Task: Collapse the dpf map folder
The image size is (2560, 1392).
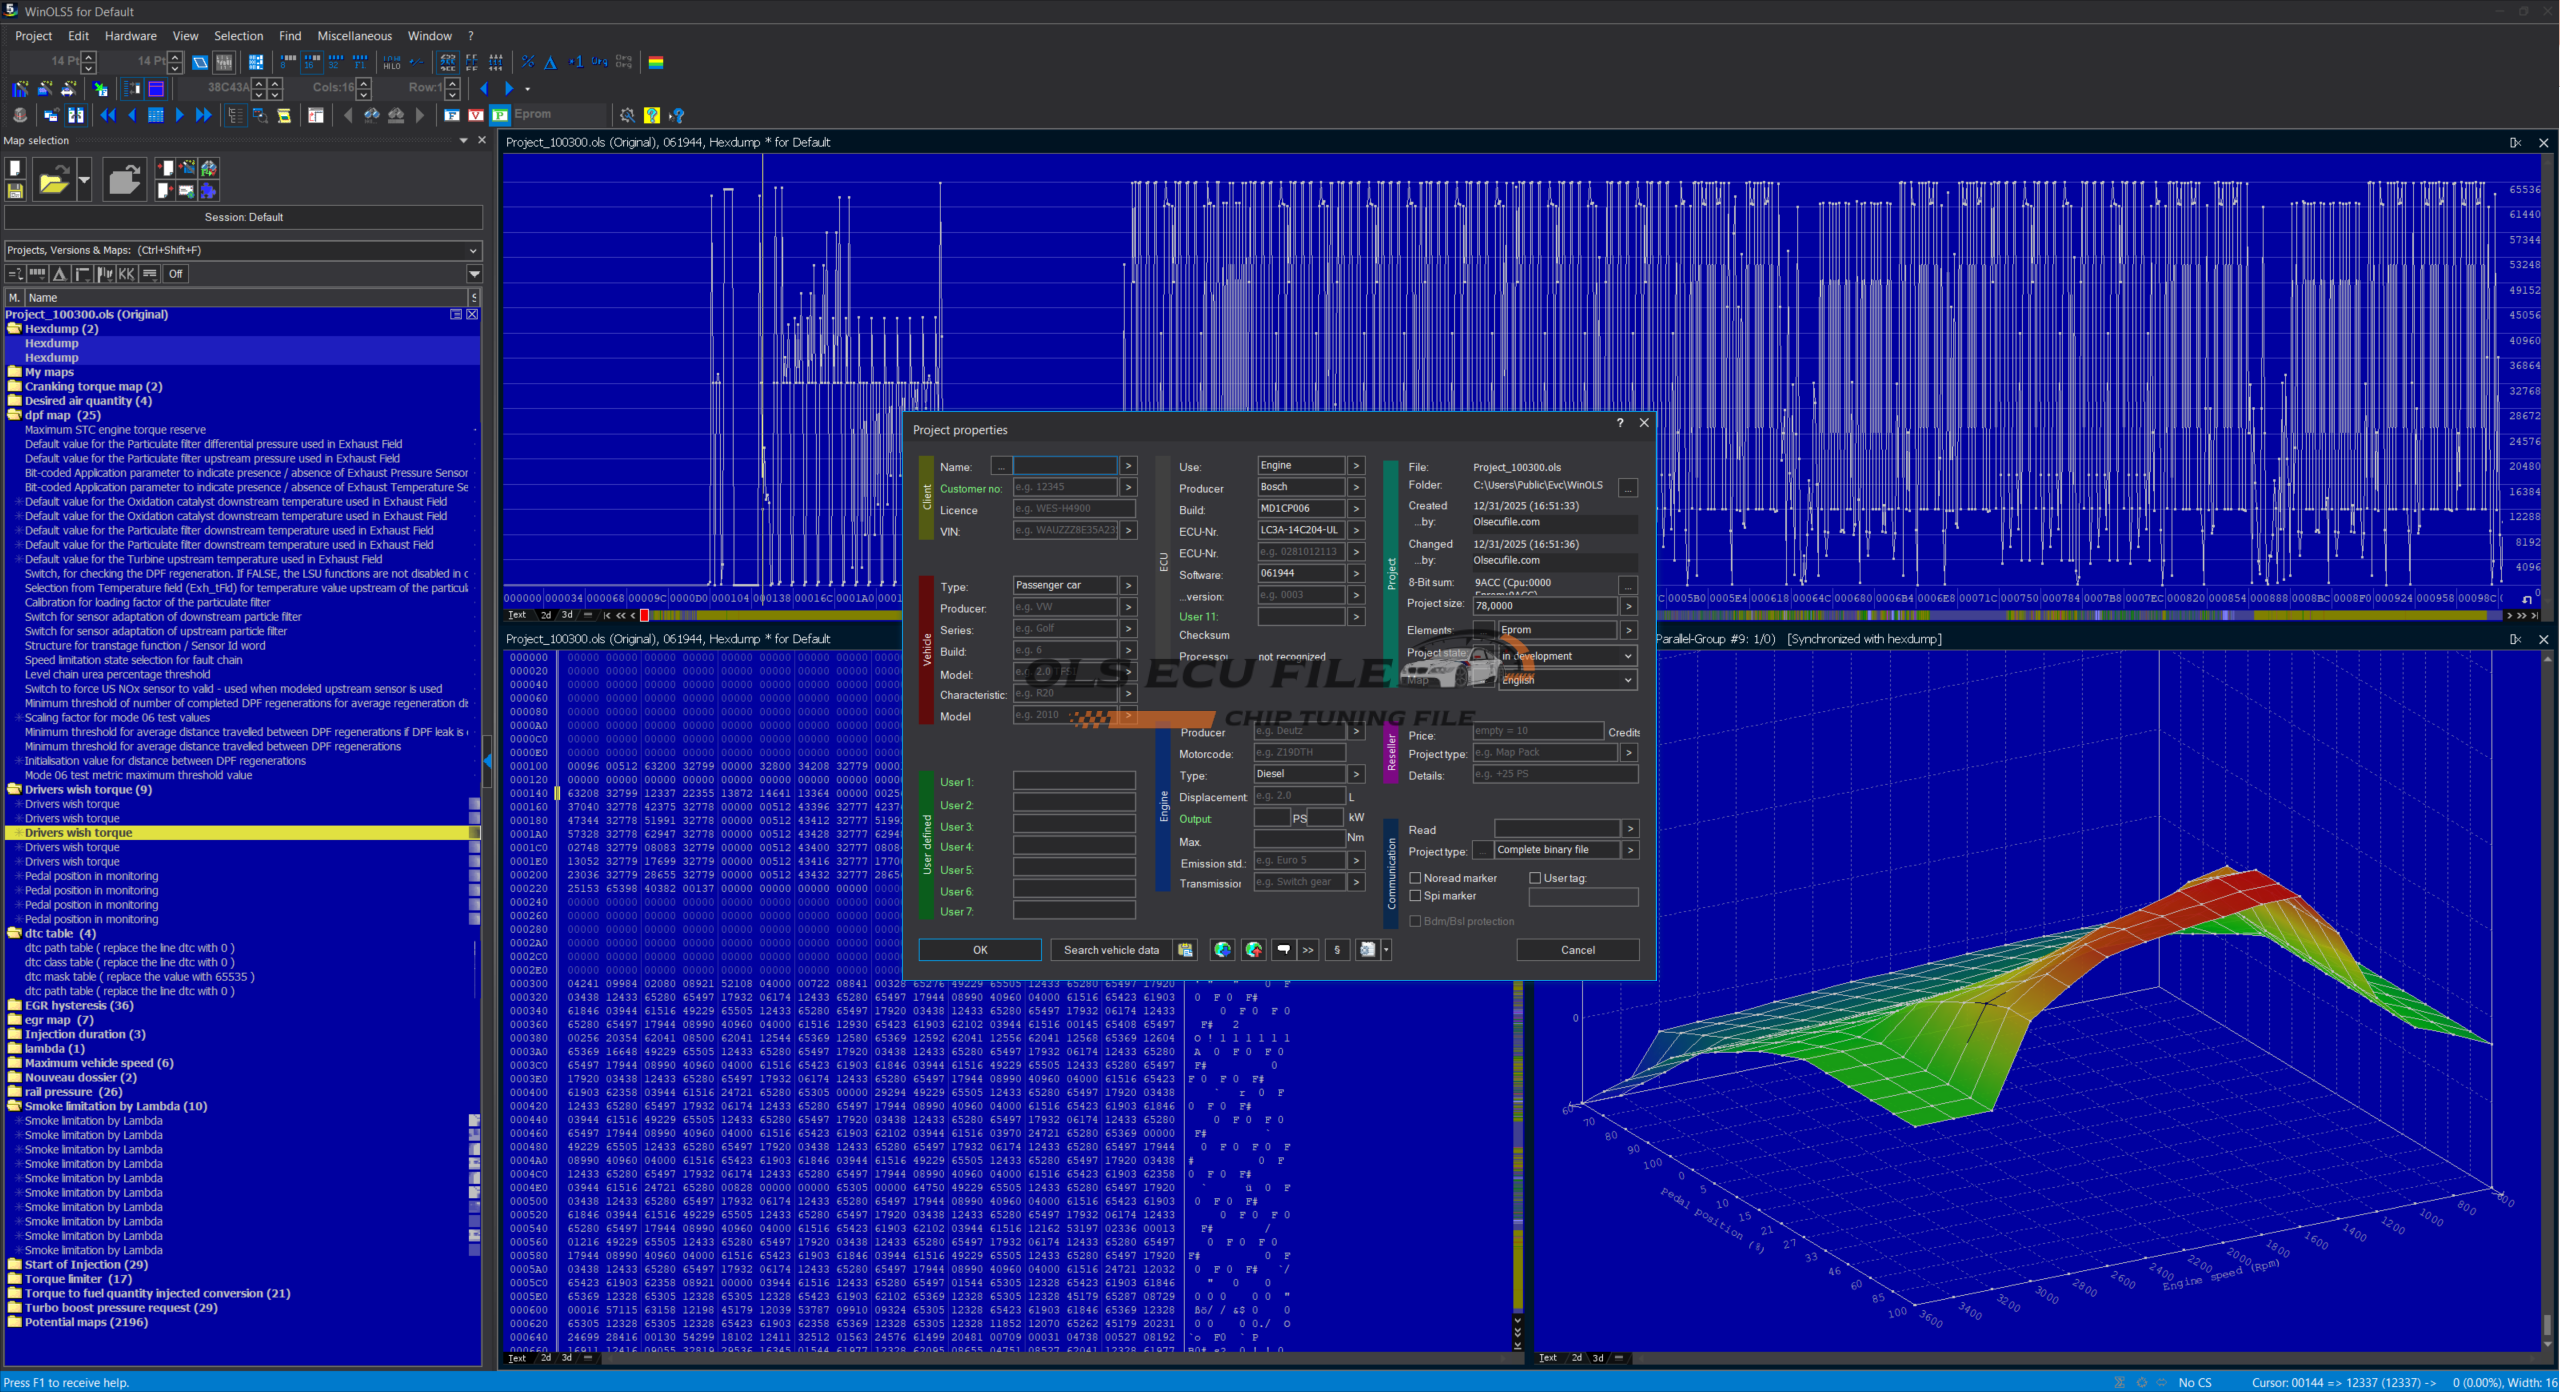Action: 14,415
